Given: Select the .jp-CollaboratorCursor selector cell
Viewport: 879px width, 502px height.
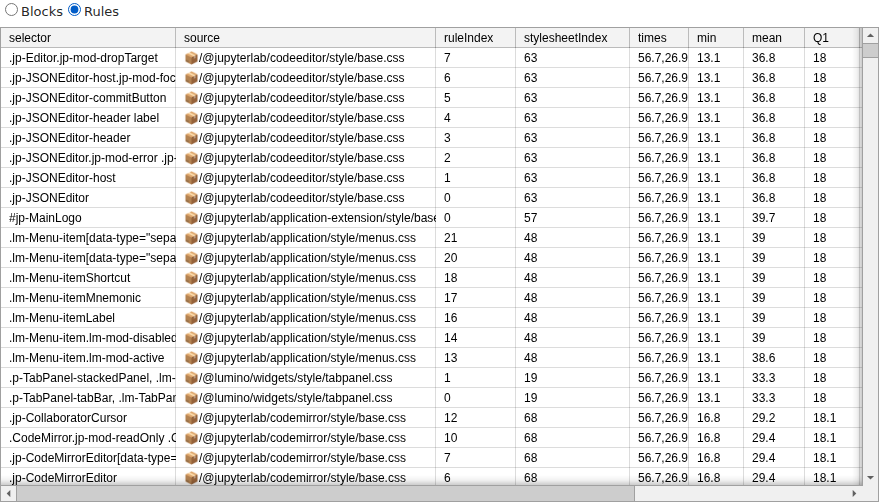Looking at the screenshot, I should click(x=88, y=418).
